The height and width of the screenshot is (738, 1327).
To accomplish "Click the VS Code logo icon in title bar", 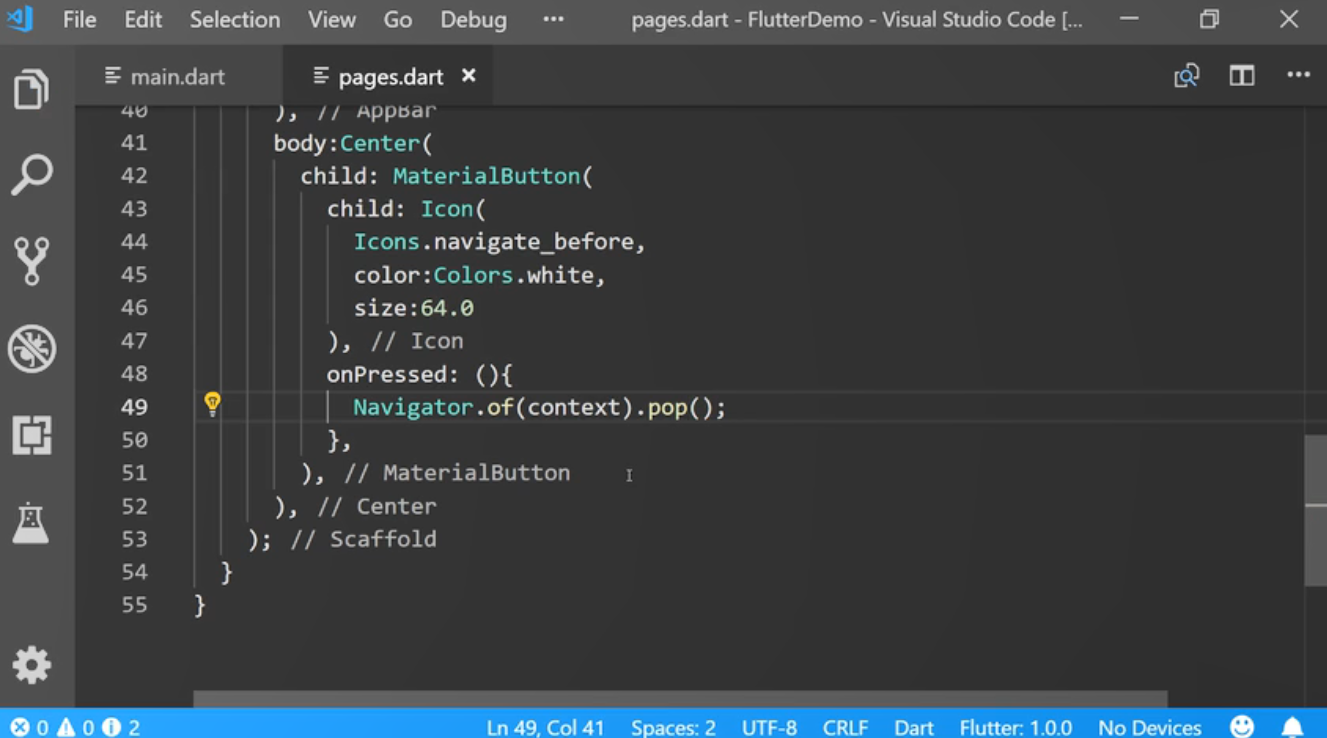I will (x=20, y=19).
